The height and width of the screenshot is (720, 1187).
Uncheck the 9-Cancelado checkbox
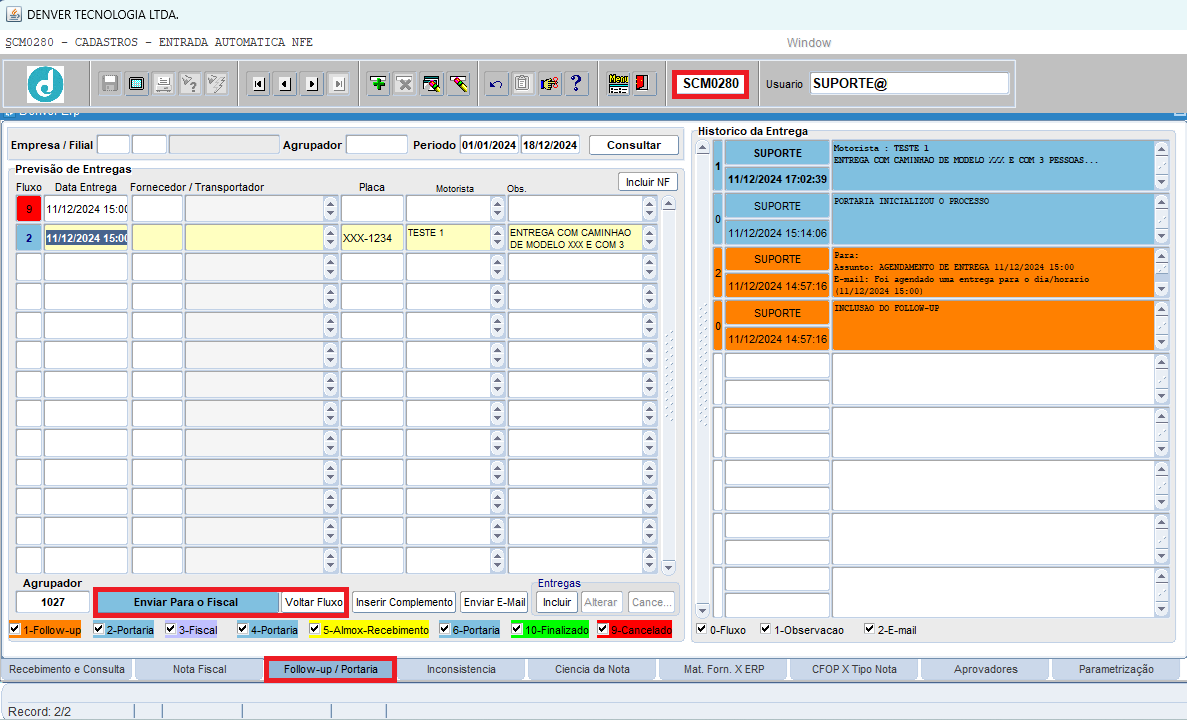pos(603,629)
